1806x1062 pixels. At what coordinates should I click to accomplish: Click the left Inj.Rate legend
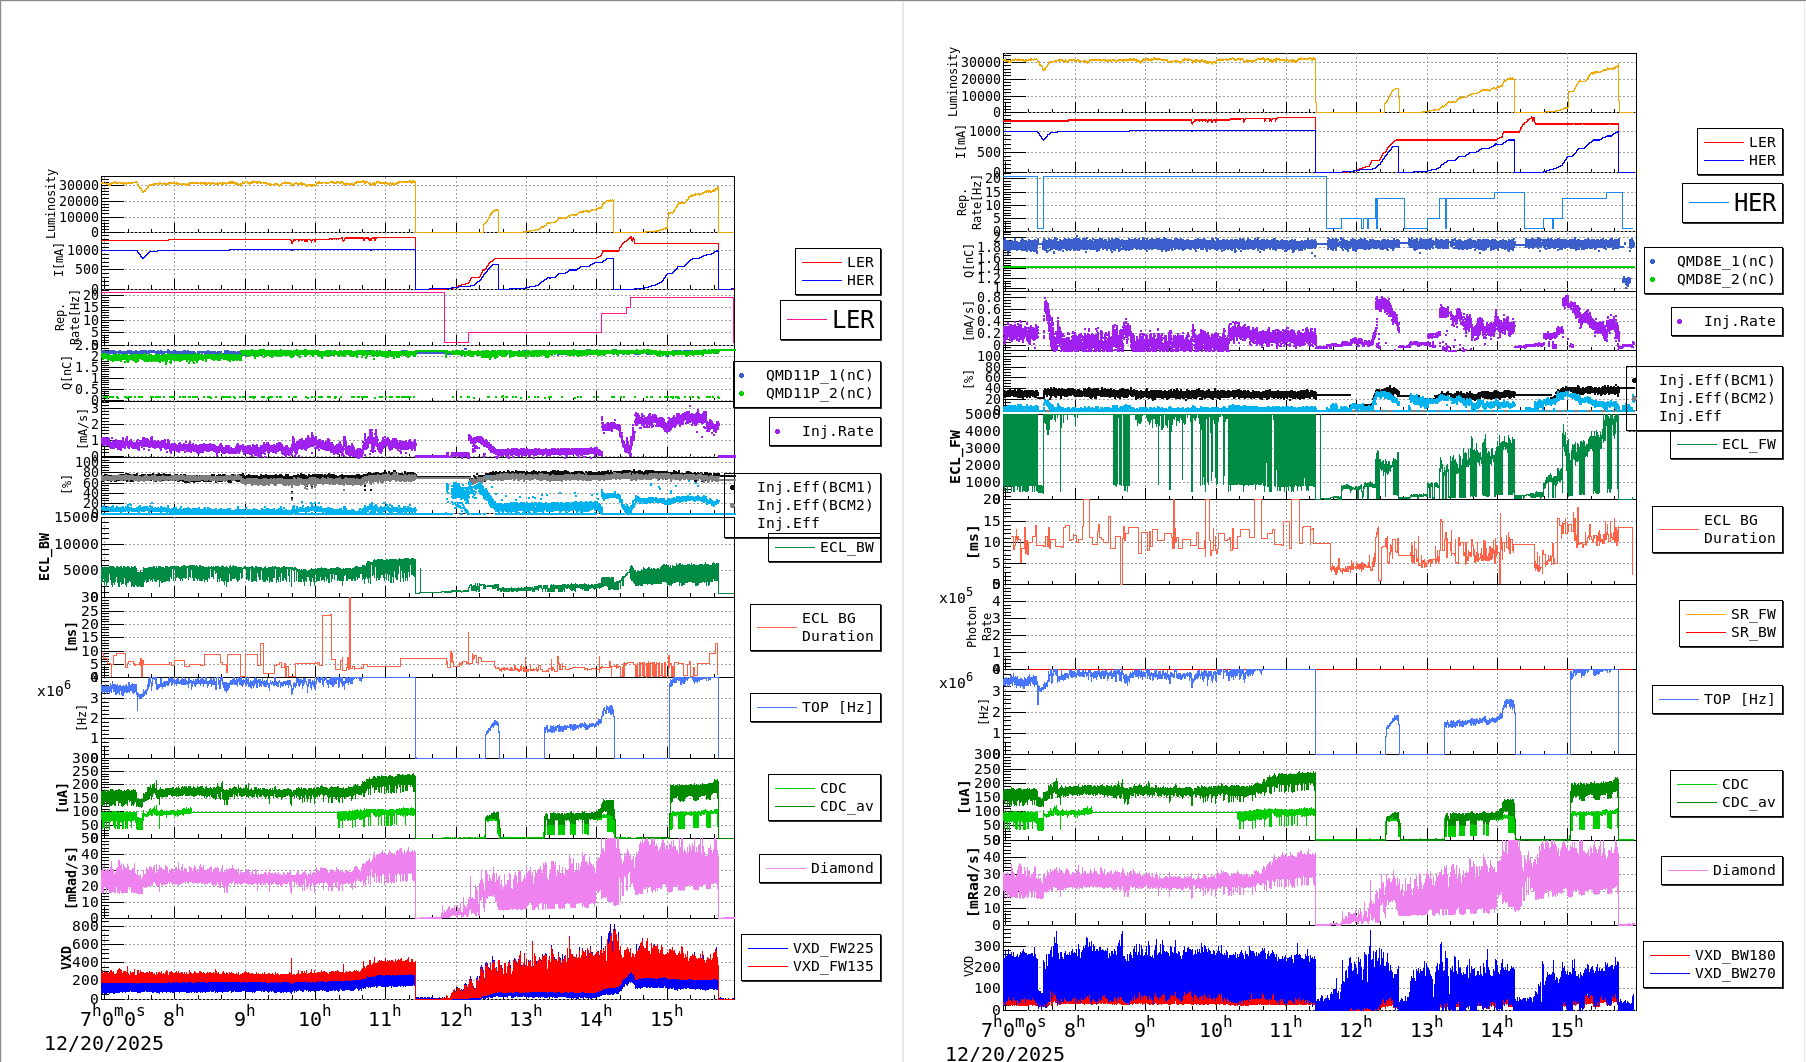click(825, 431)
